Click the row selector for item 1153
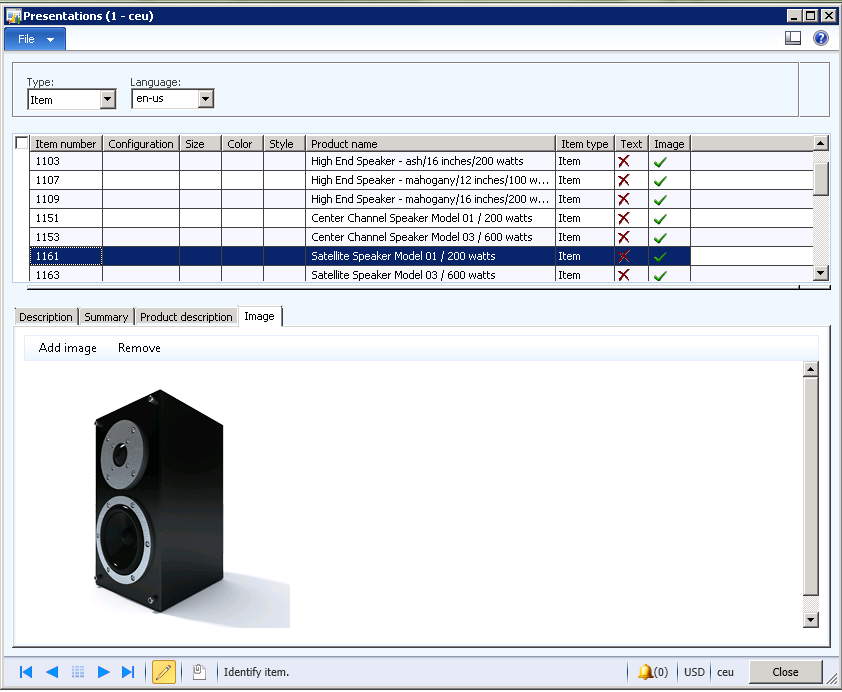Image resolution: width=842 pixels, height=692 pixels. coord(22,237)
